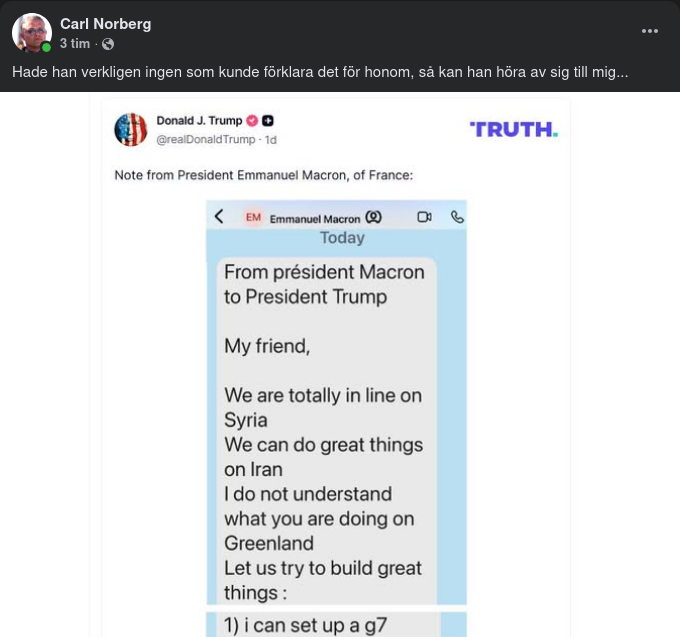Click the Swedish post caption text
Screen dimensions: 680x637
(x=320, y=72)
